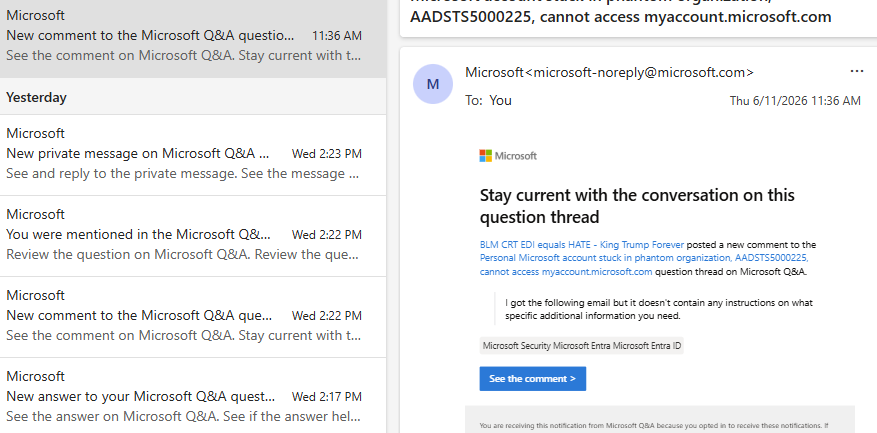Click the Wed 2:17 PM timestamp

coord(327,397)
